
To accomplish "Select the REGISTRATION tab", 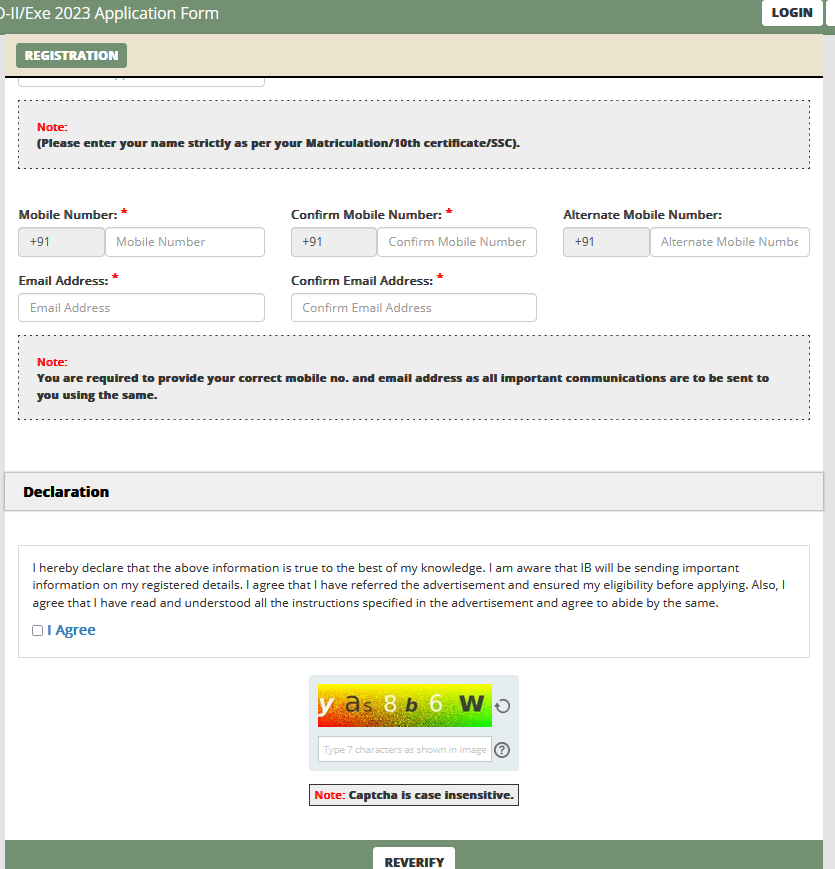I will point(71,56).
